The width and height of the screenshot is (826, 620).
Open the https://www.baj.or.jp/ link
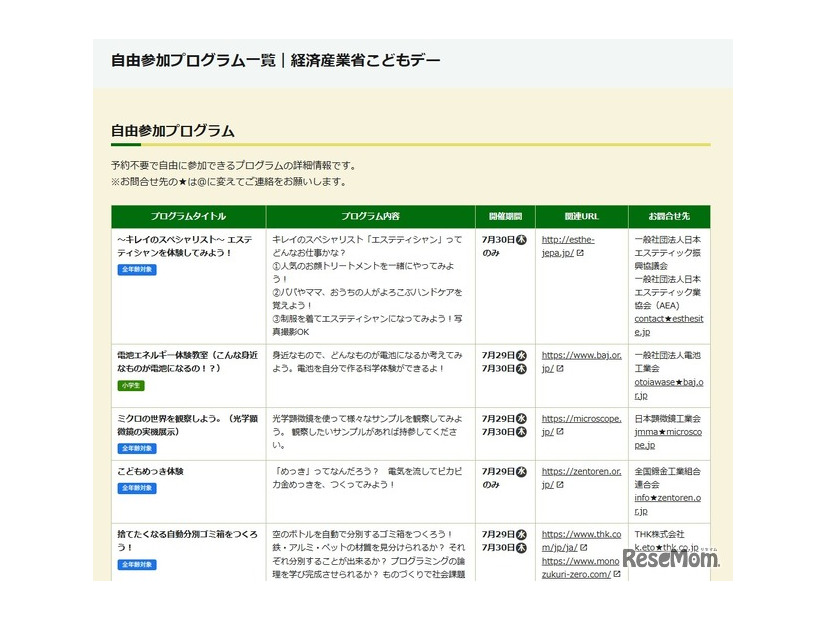click(x=581, y=361)
